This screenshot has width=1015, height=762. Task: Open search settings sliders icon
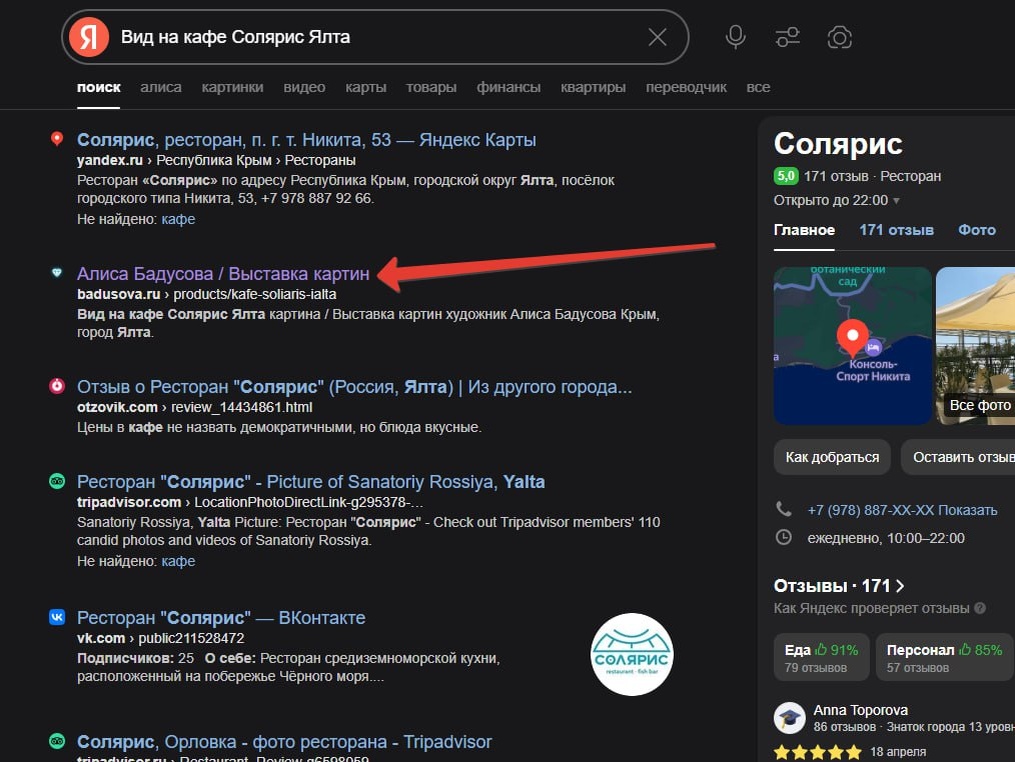pos(787,37)
